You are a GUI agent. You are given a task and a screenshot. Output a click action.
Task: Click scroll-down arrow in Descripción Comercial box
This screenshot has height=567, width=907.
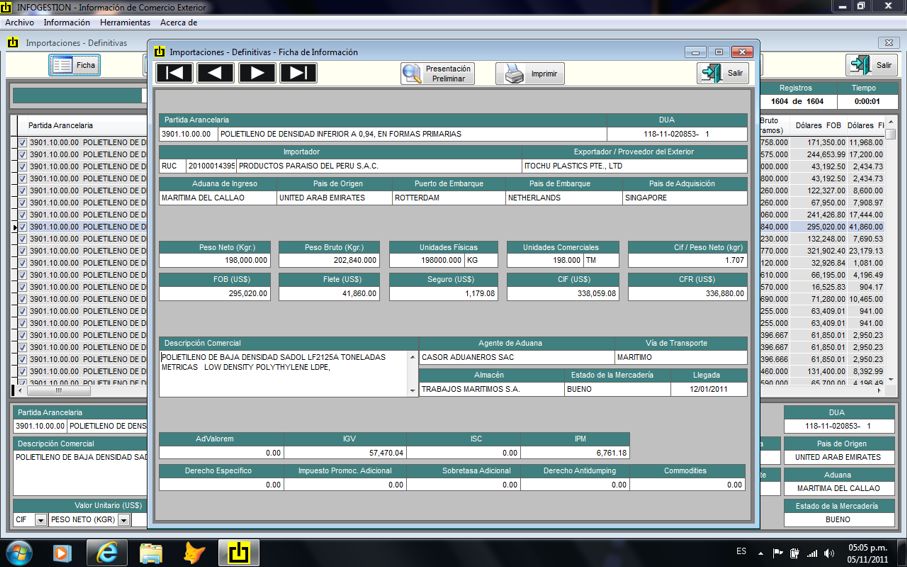coord(412,389)
